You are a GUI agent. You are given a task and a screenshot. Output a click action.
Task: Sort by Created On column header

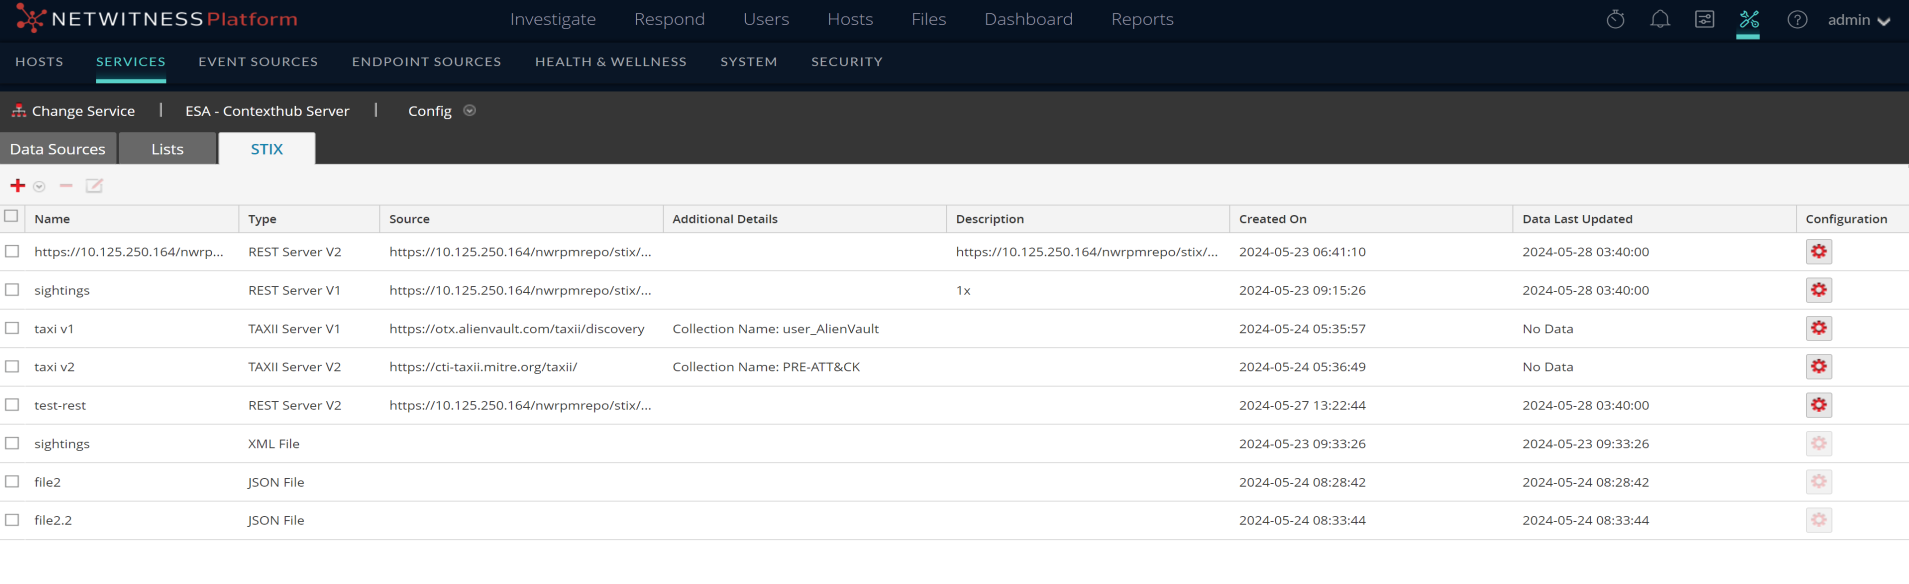click(x=1272, y=219)
